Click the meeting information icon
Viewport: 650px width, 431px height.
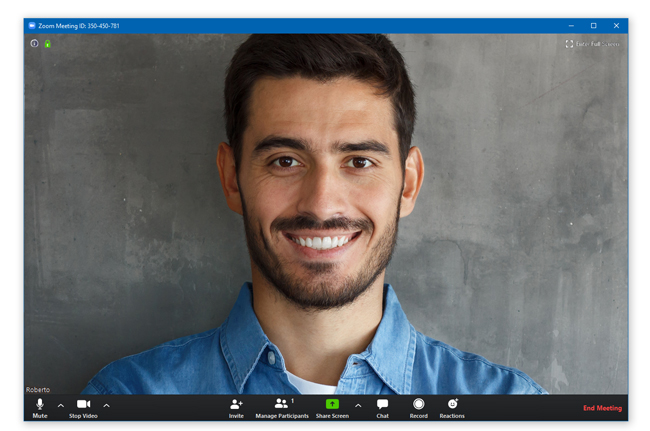(x=34, y=43)
